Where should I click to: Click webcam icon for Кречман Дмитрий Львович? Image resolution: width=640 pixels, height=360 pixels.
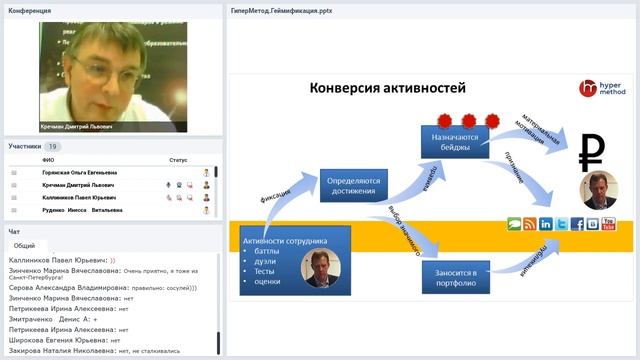click(179, 185)
